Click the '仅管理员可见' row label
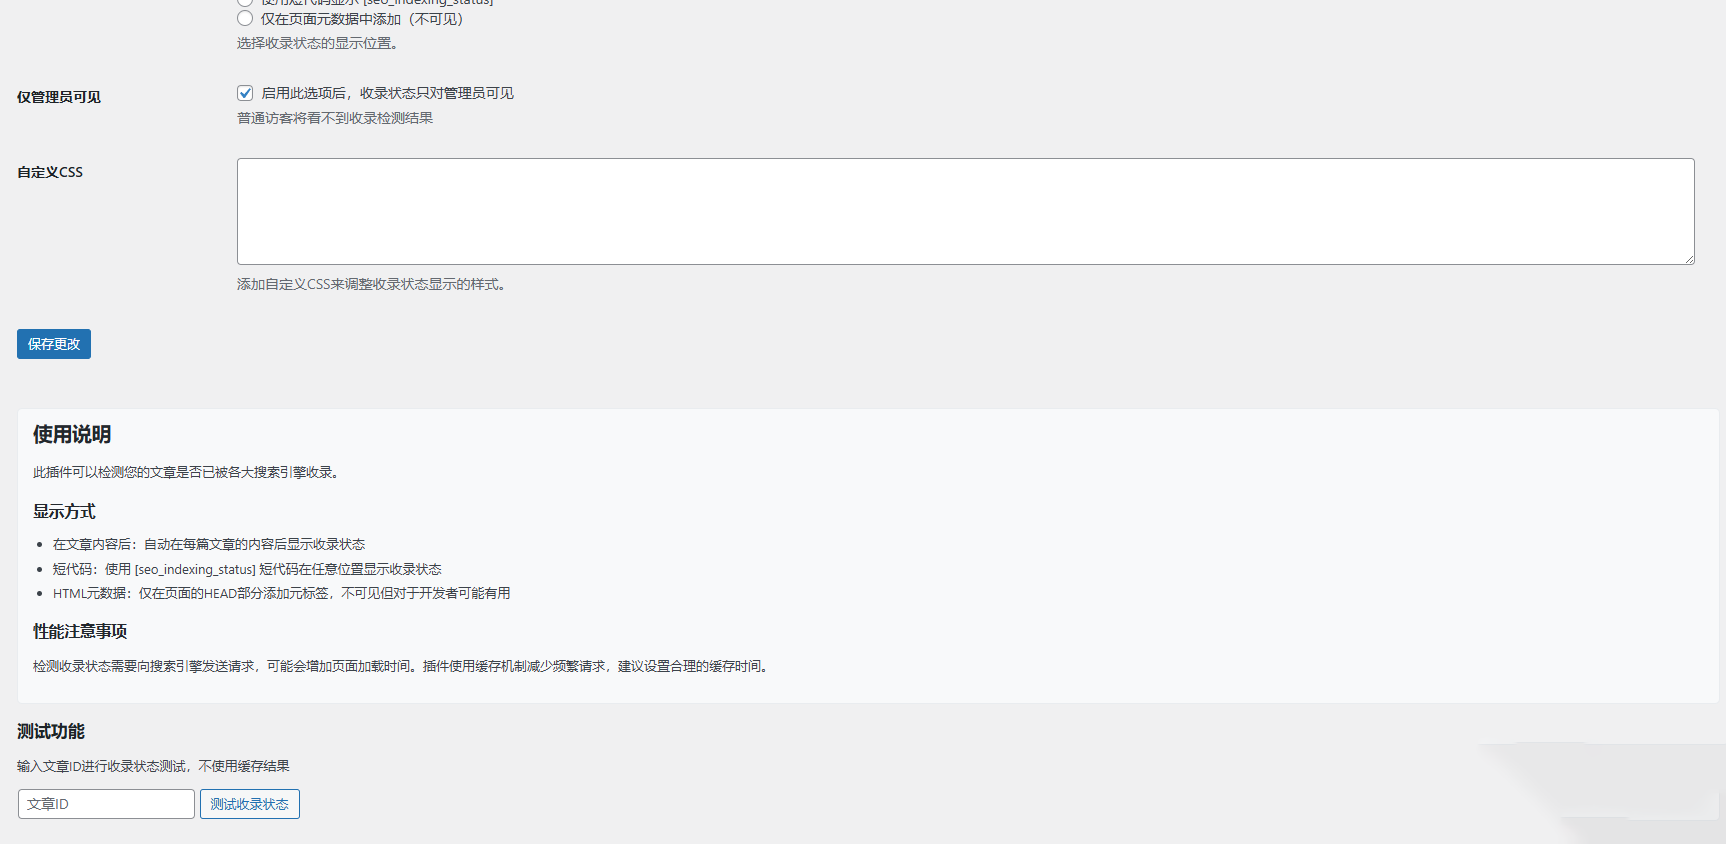Image resolution: width=1726 pixels, height=844 pixels. [59, 97]
